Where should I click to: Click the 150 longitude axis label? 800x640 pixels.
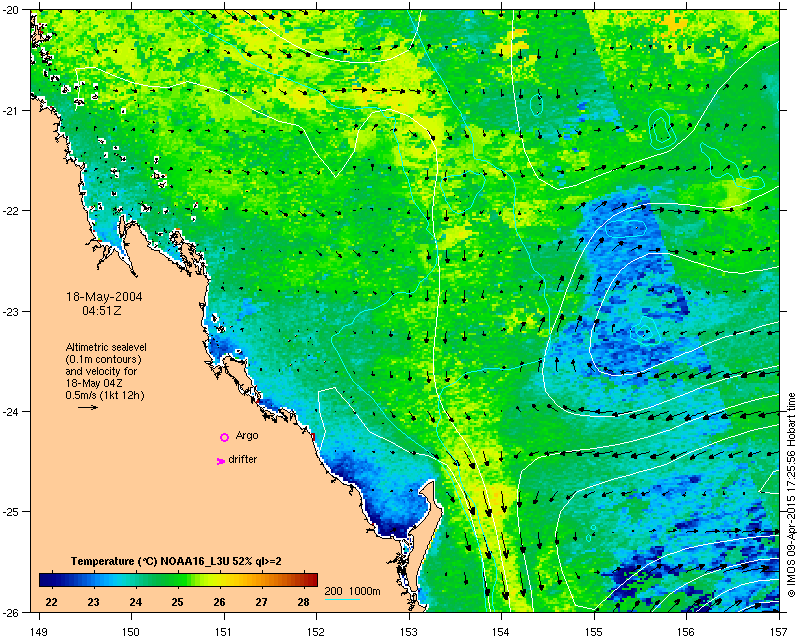pyautogui.click(x=131, y=632)
